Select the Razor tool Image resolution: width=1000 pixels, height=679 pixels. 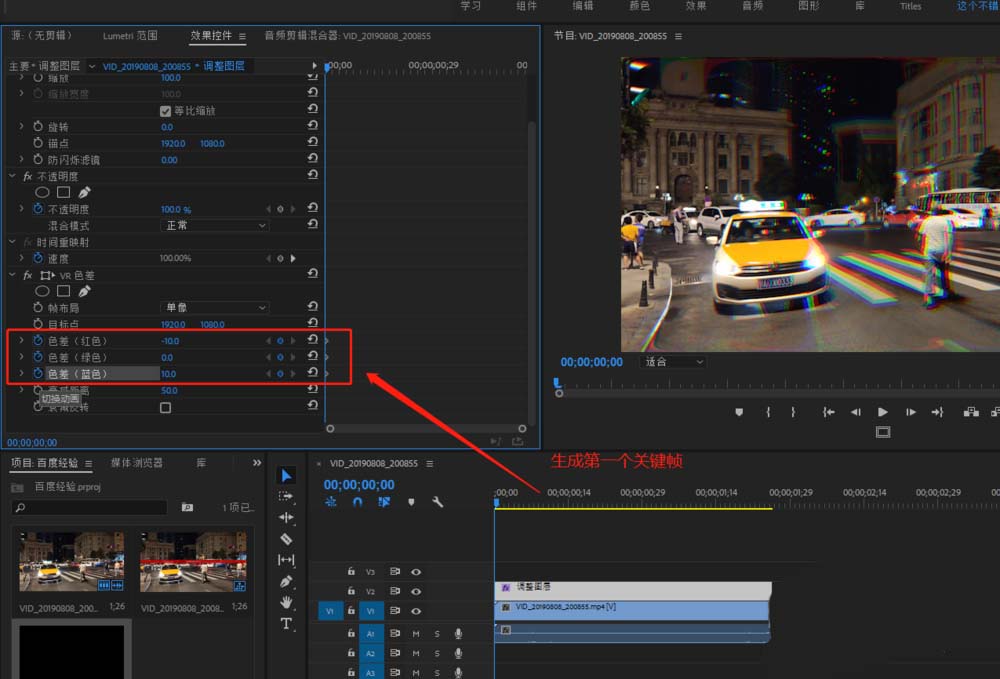[286, 540]
